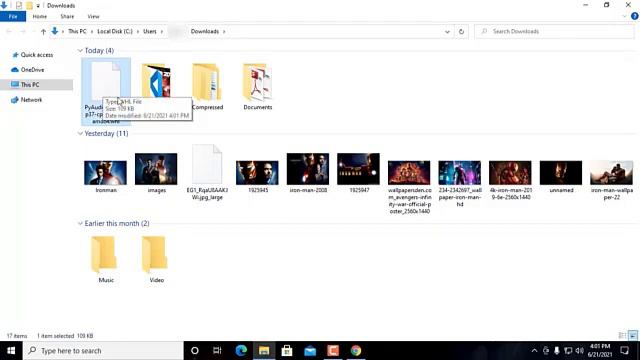Refresh the Downloads folder
The height and width of the screenshot is (360, 640).
point(461,31)
